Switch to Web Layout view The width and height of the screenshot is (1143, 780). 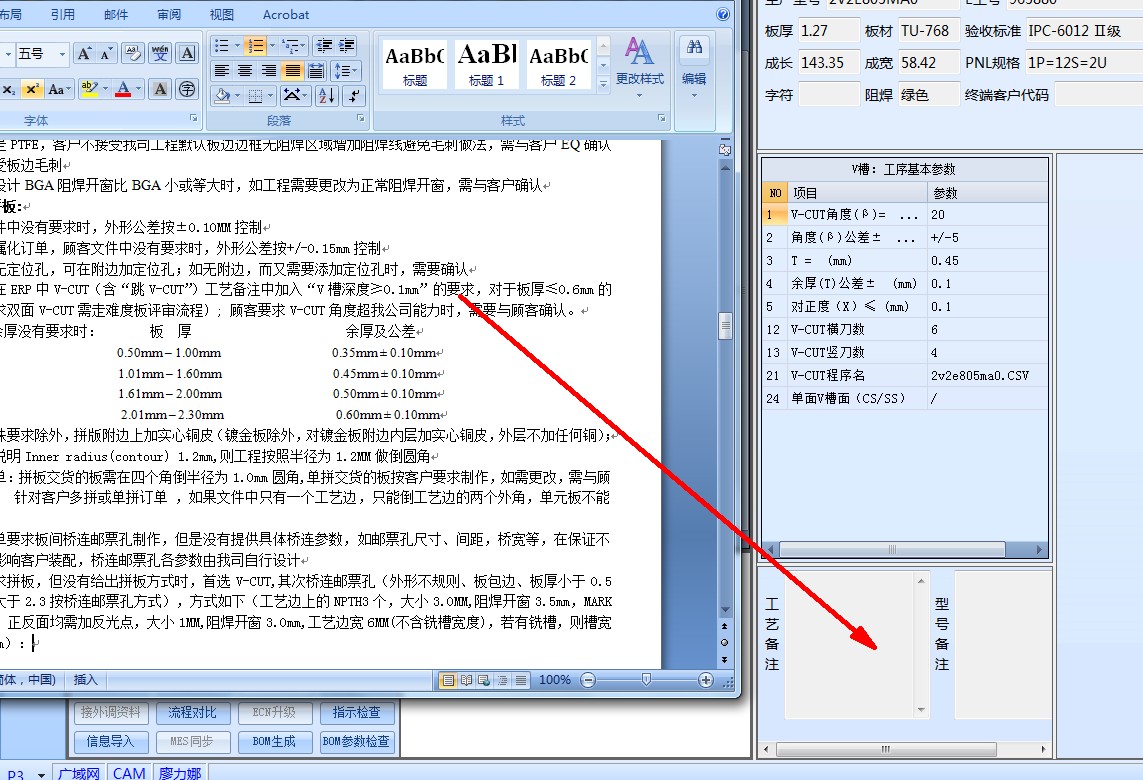click(484, 680)
